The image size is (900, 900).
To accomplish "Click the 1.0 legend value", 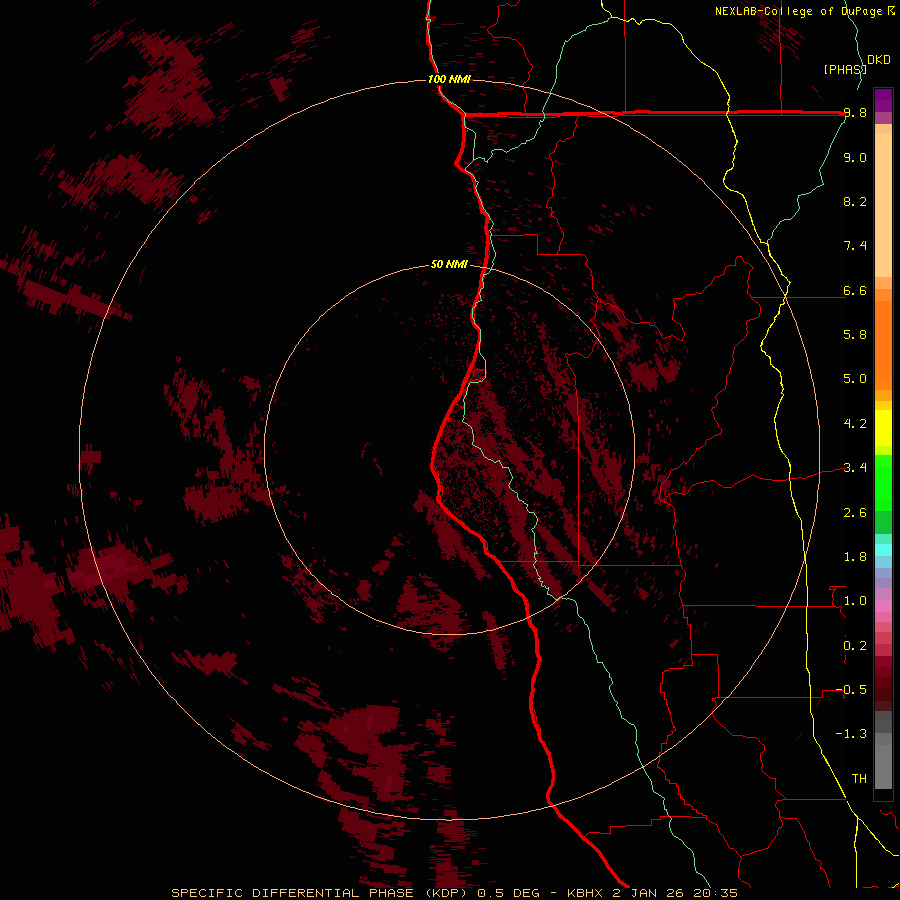I will (x=855, y=601).
